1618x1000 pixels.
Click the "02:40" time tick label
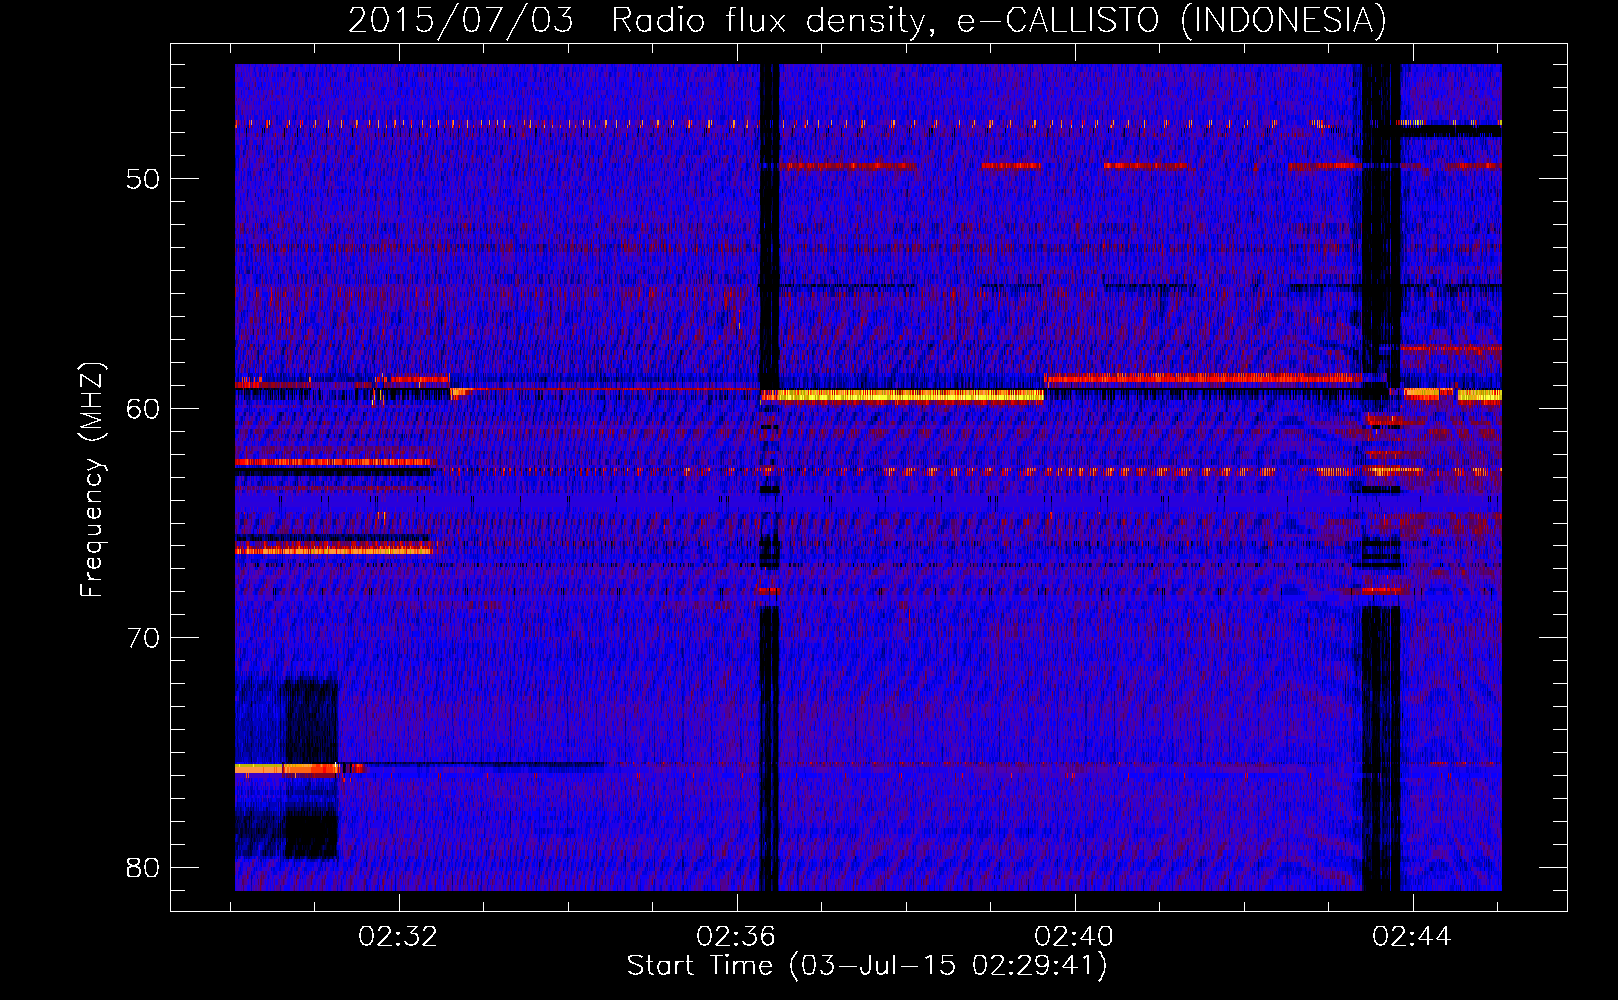click(x=1074, y=937)
